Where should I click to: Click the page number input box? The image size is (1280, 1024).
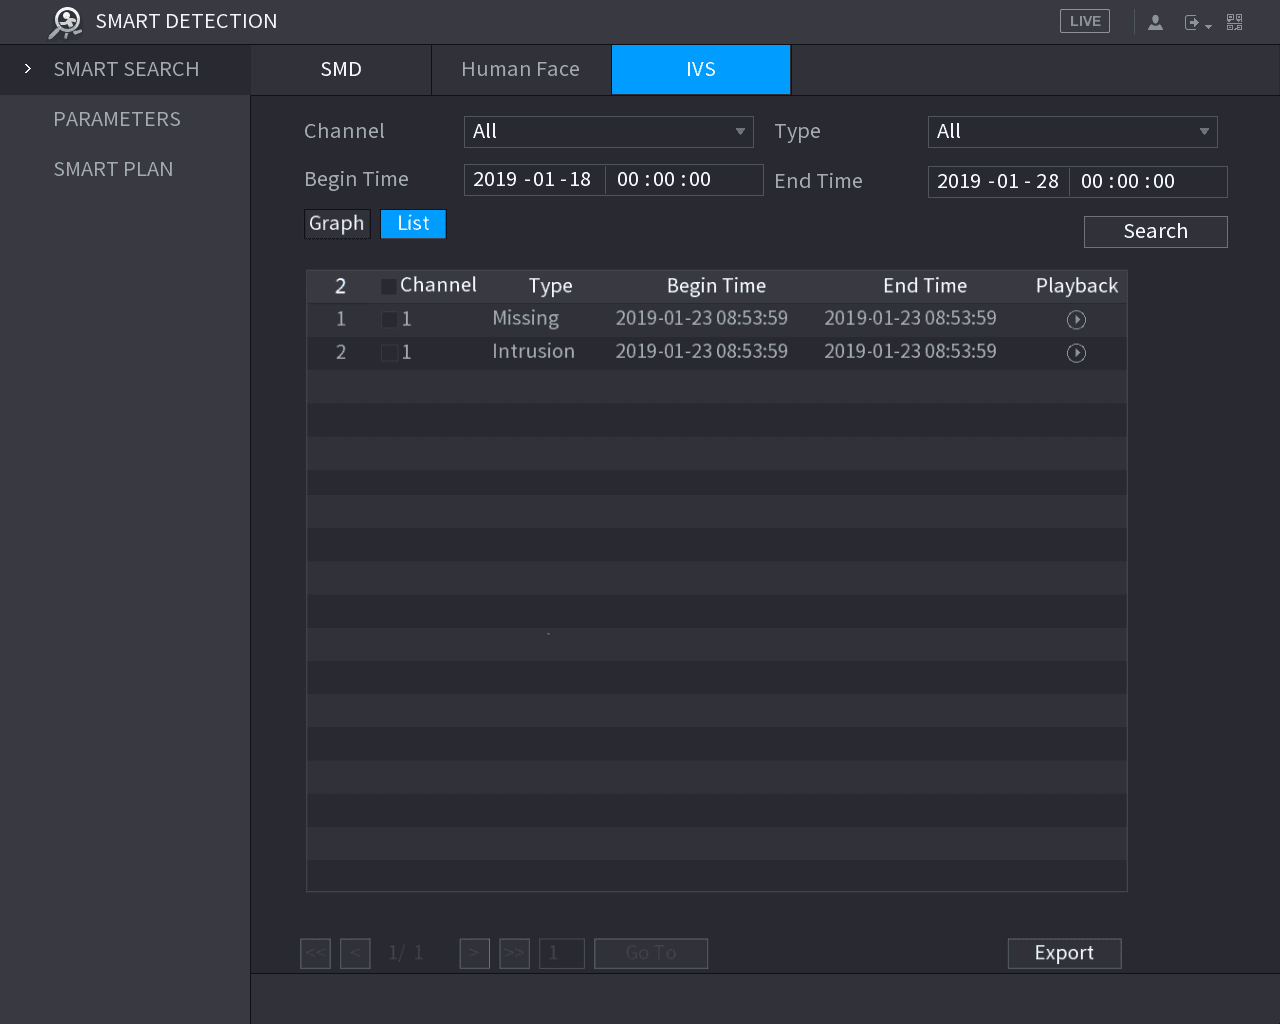(562, 953)
